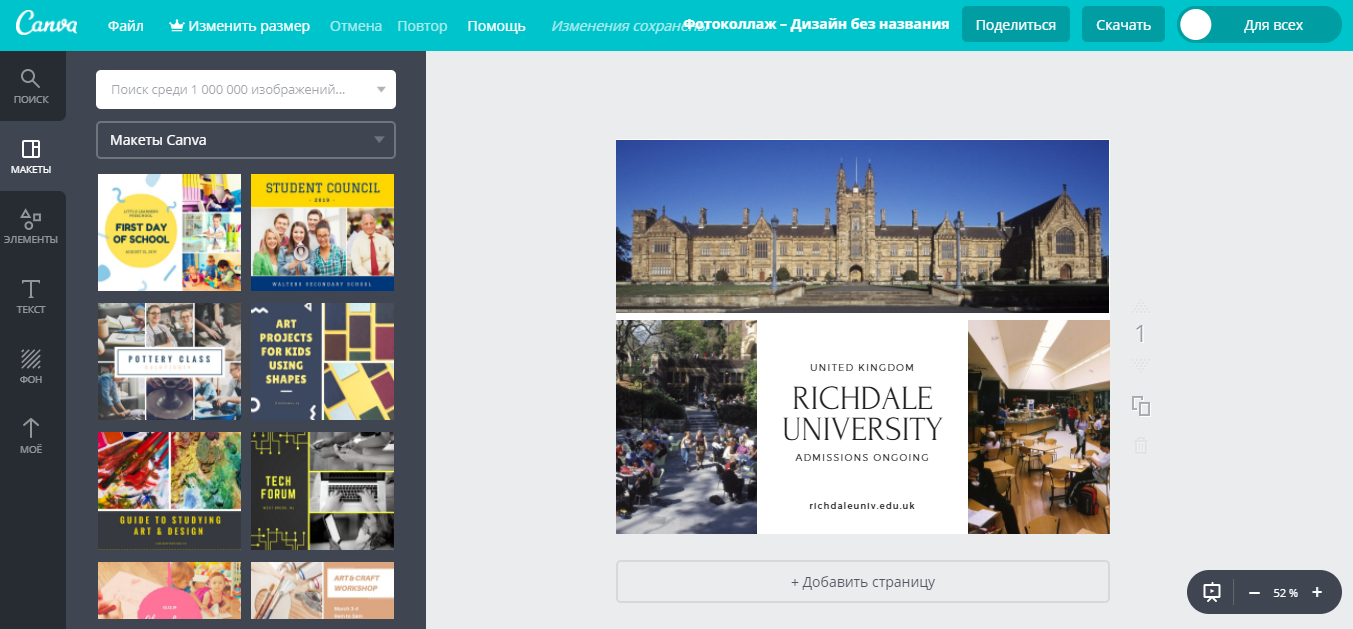Viewport: 1353px width, 629px height.
Task: Choose the Pottery Class layout thumbnail
Action: click(x=169, y=361)
